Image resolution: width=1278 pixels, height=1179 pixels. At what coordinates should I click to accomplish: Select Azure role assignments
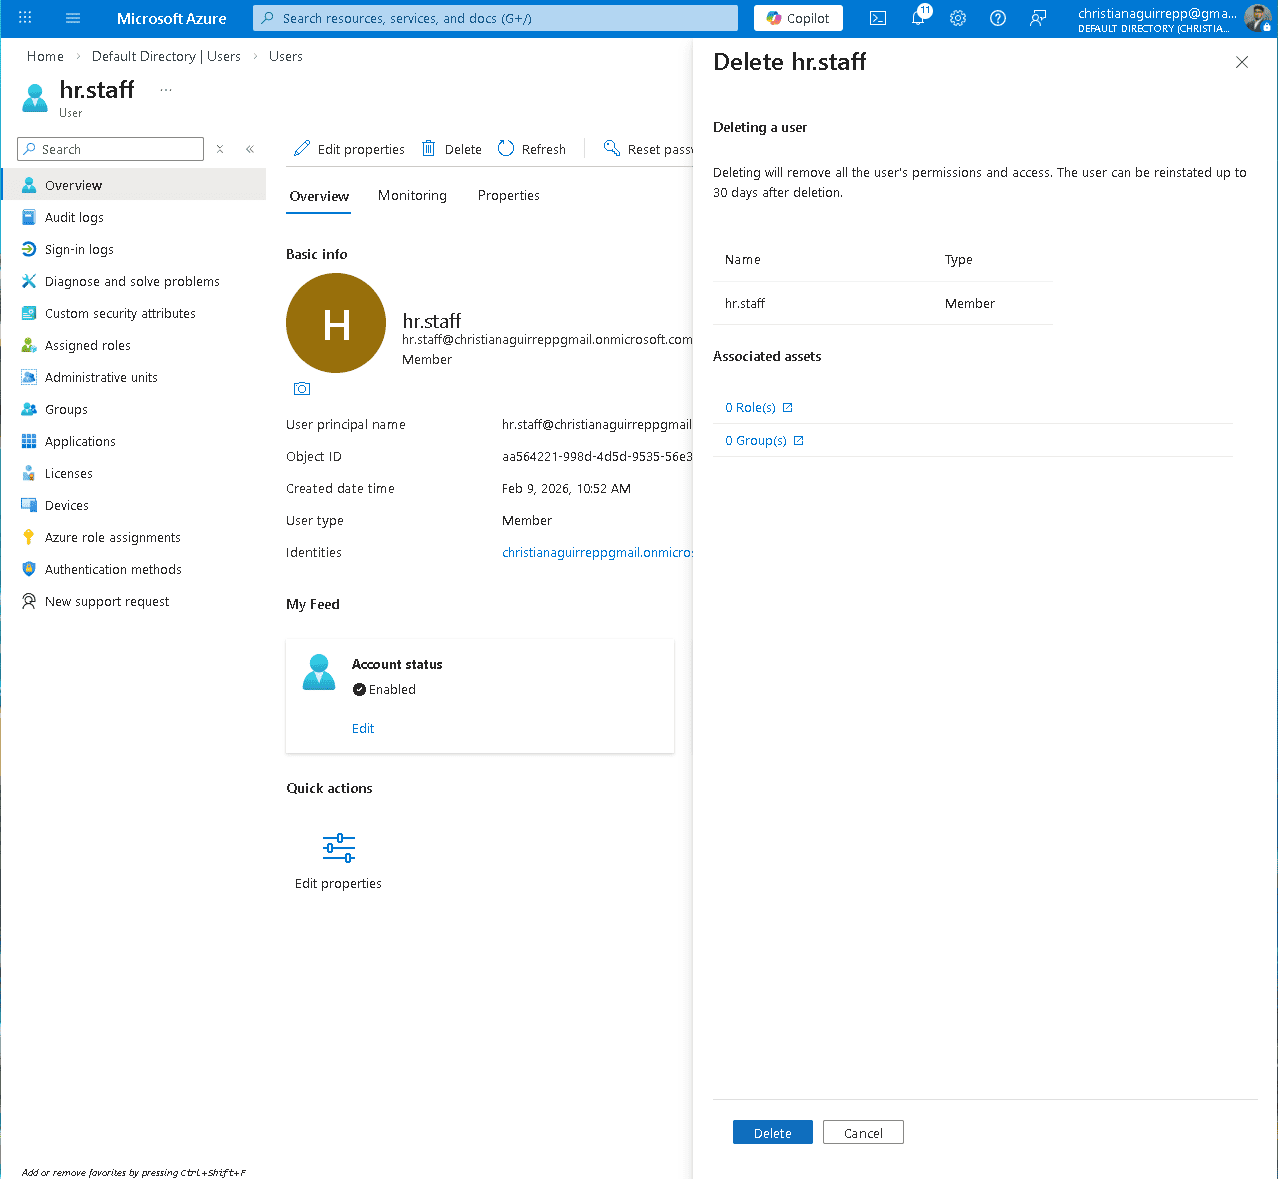tap(112, 537)
